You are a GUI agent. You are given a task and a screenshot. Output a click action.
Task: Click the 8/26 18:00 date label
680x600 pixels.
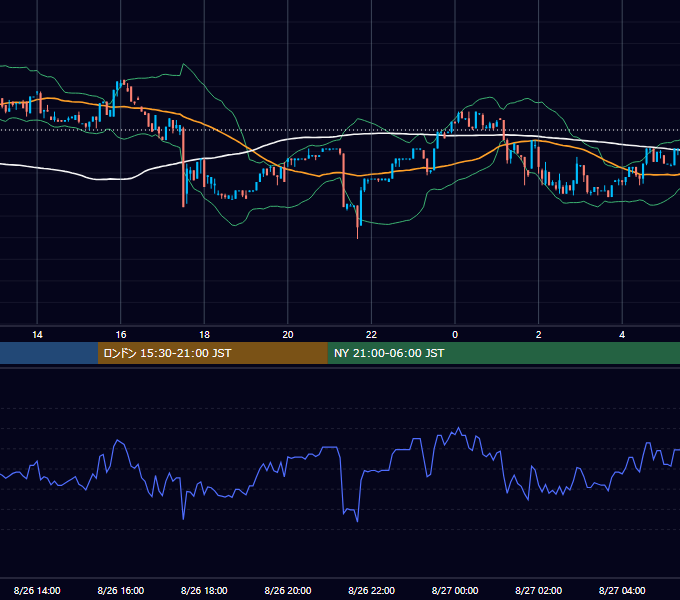pos(204,590)
